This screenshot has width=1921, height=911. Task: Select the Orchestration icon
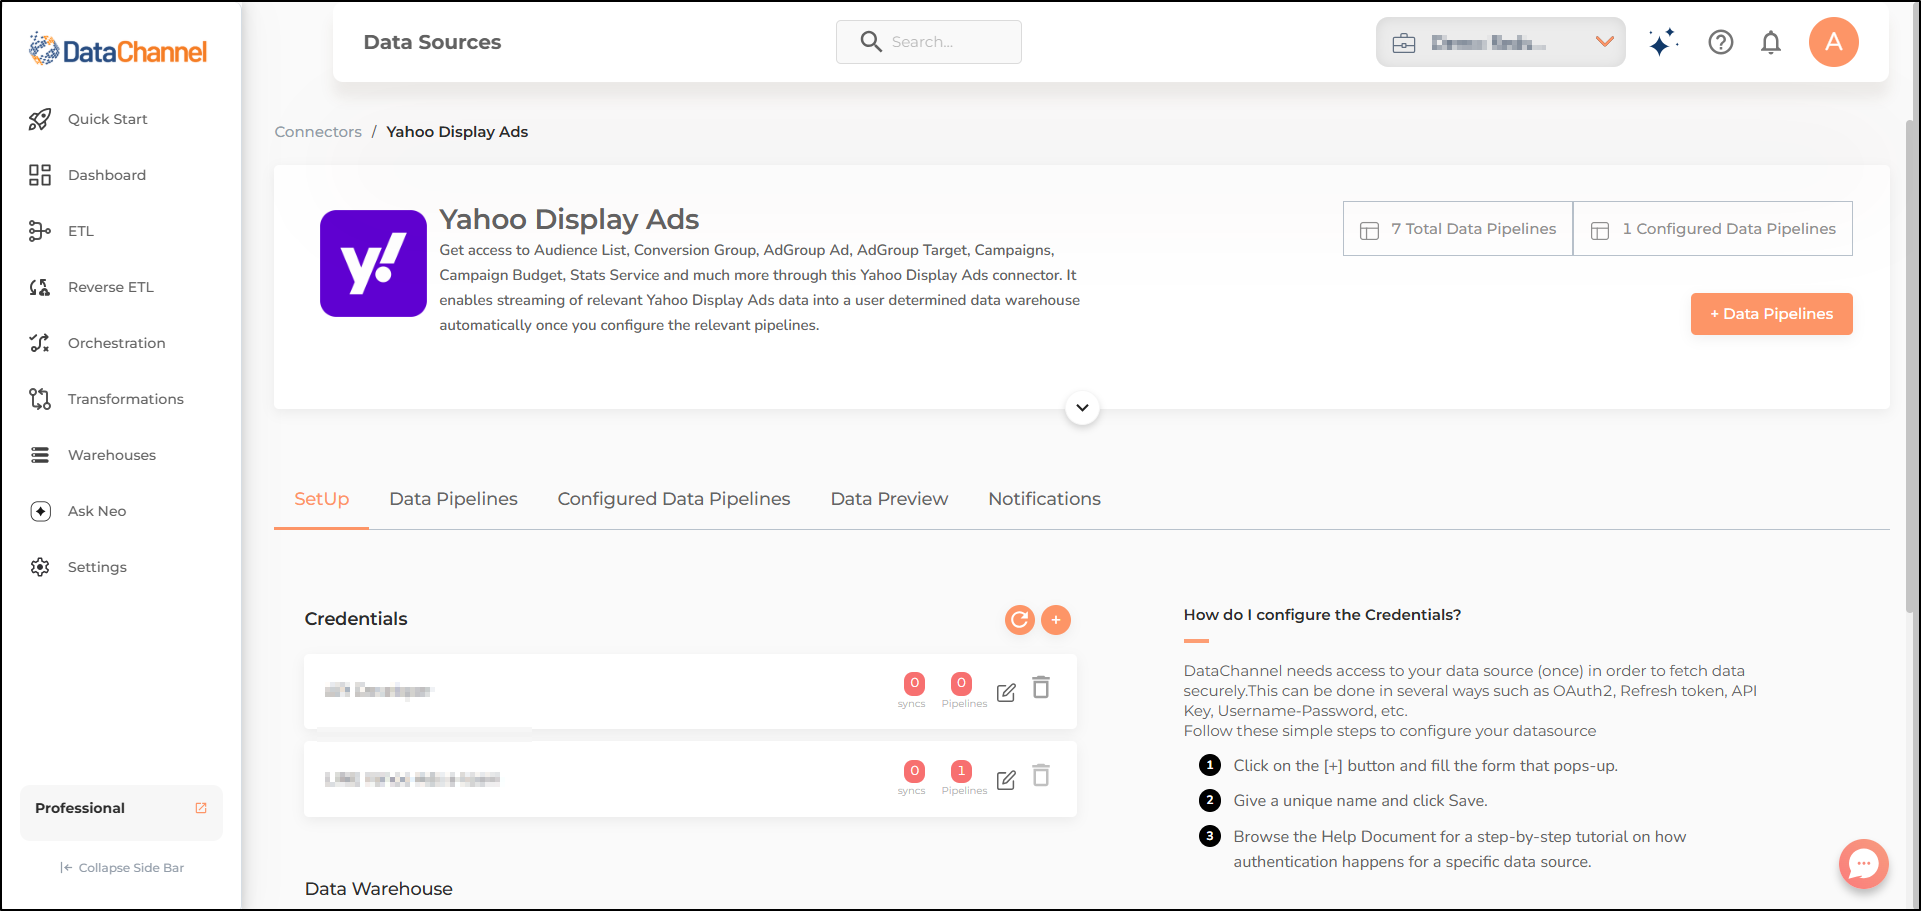(x=40, y=343)
